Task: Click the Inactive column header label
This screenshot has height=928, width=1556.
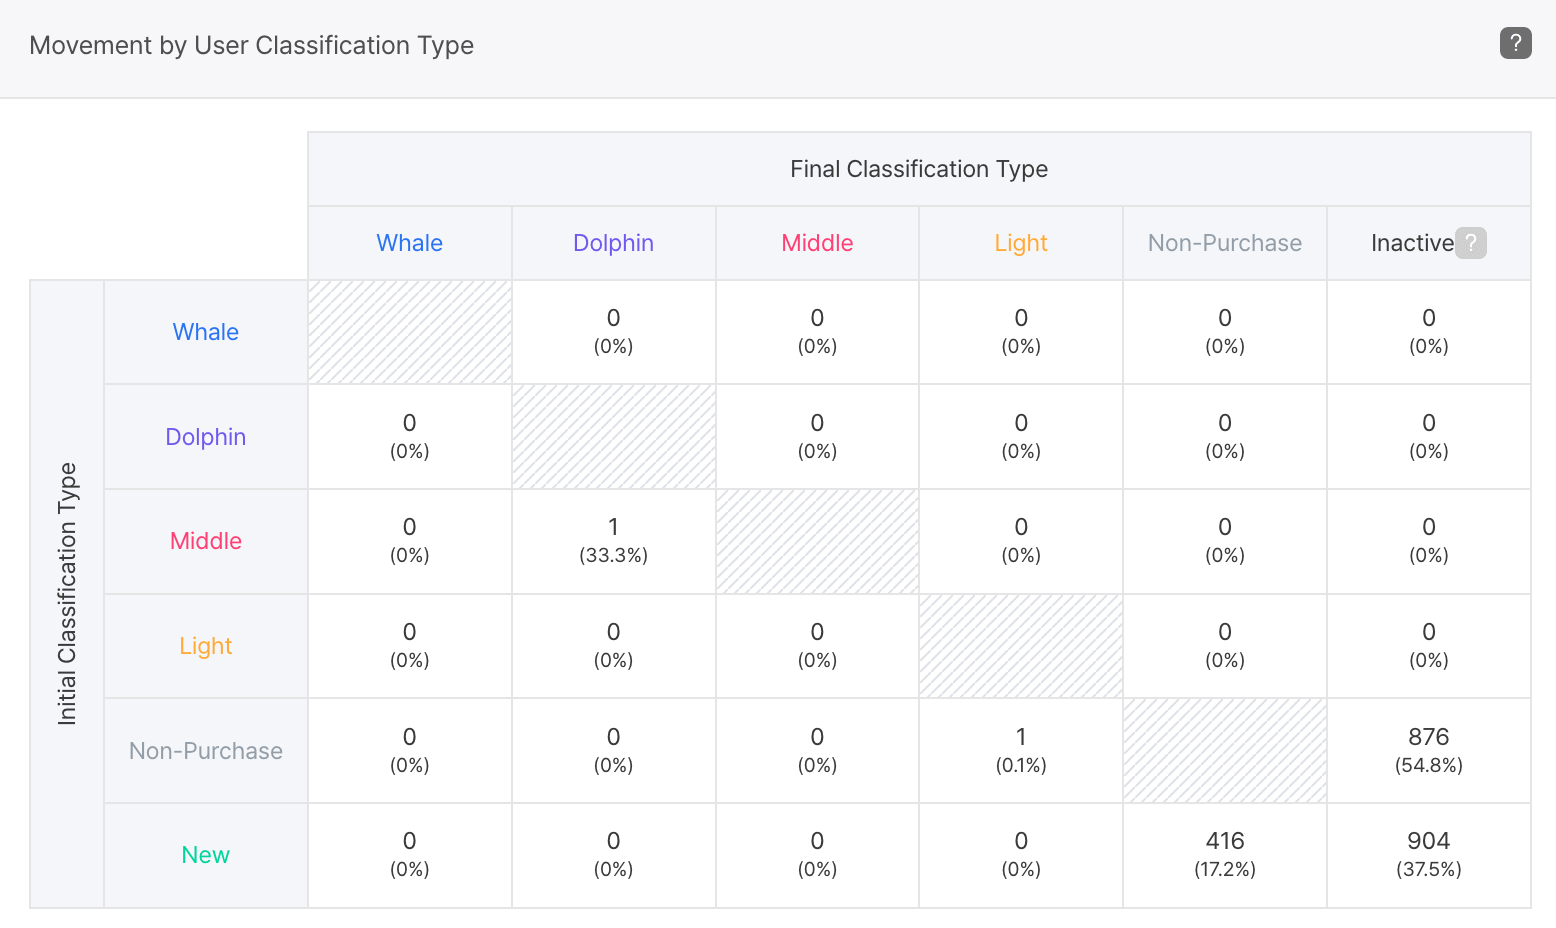Action: pyautogui.click(x=1411, y=243)
